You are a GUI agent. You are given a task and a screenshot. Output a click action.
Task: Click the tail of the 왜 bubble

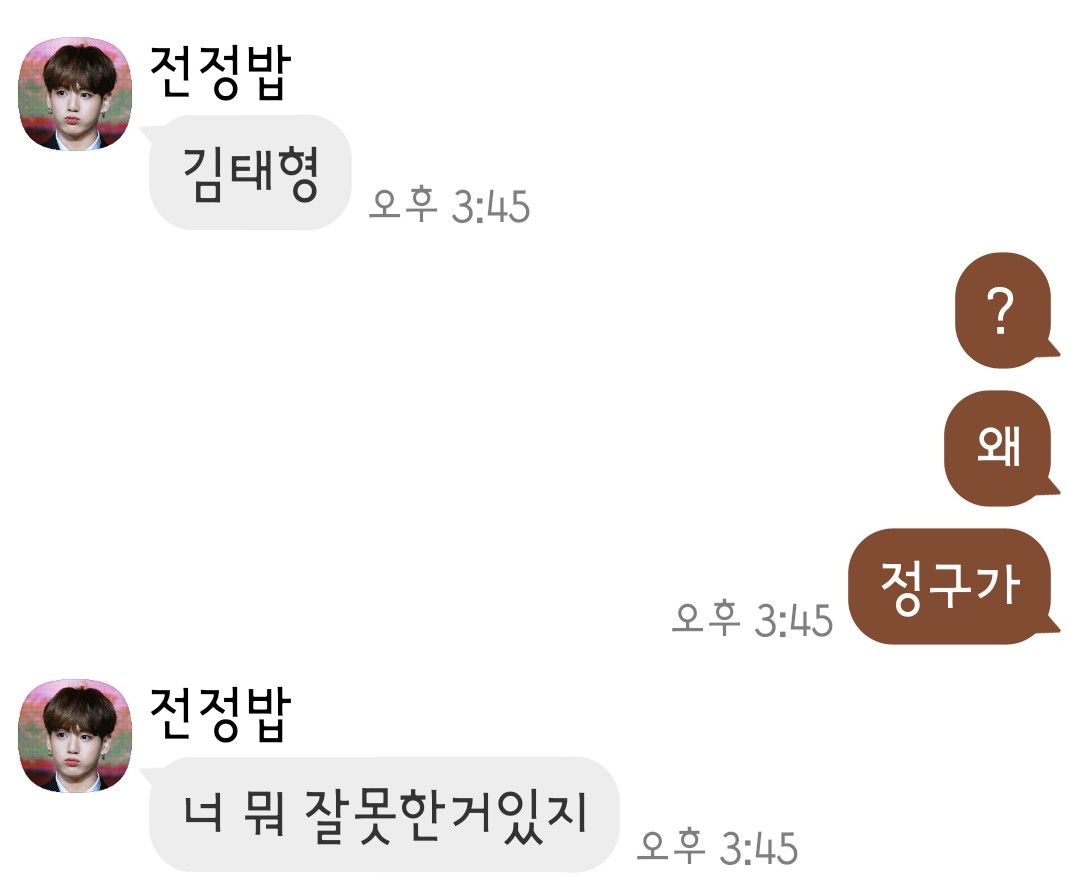pos(1053,487)
